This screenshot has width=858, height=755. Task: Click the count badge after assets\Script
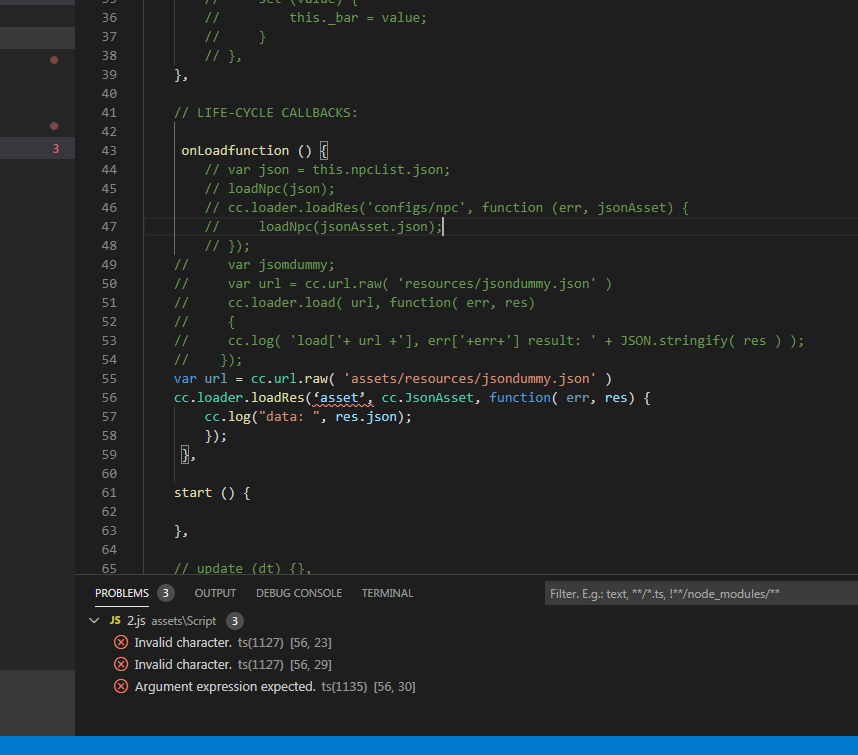point(234,620)
